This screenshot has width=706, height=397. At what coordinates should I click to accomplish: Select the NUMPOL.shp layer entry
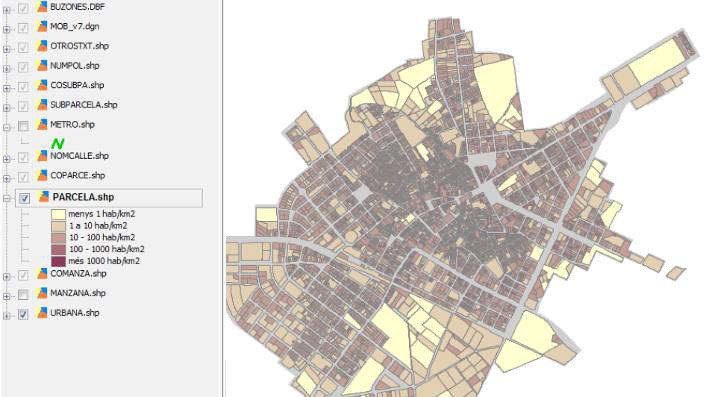pos(75,65)
